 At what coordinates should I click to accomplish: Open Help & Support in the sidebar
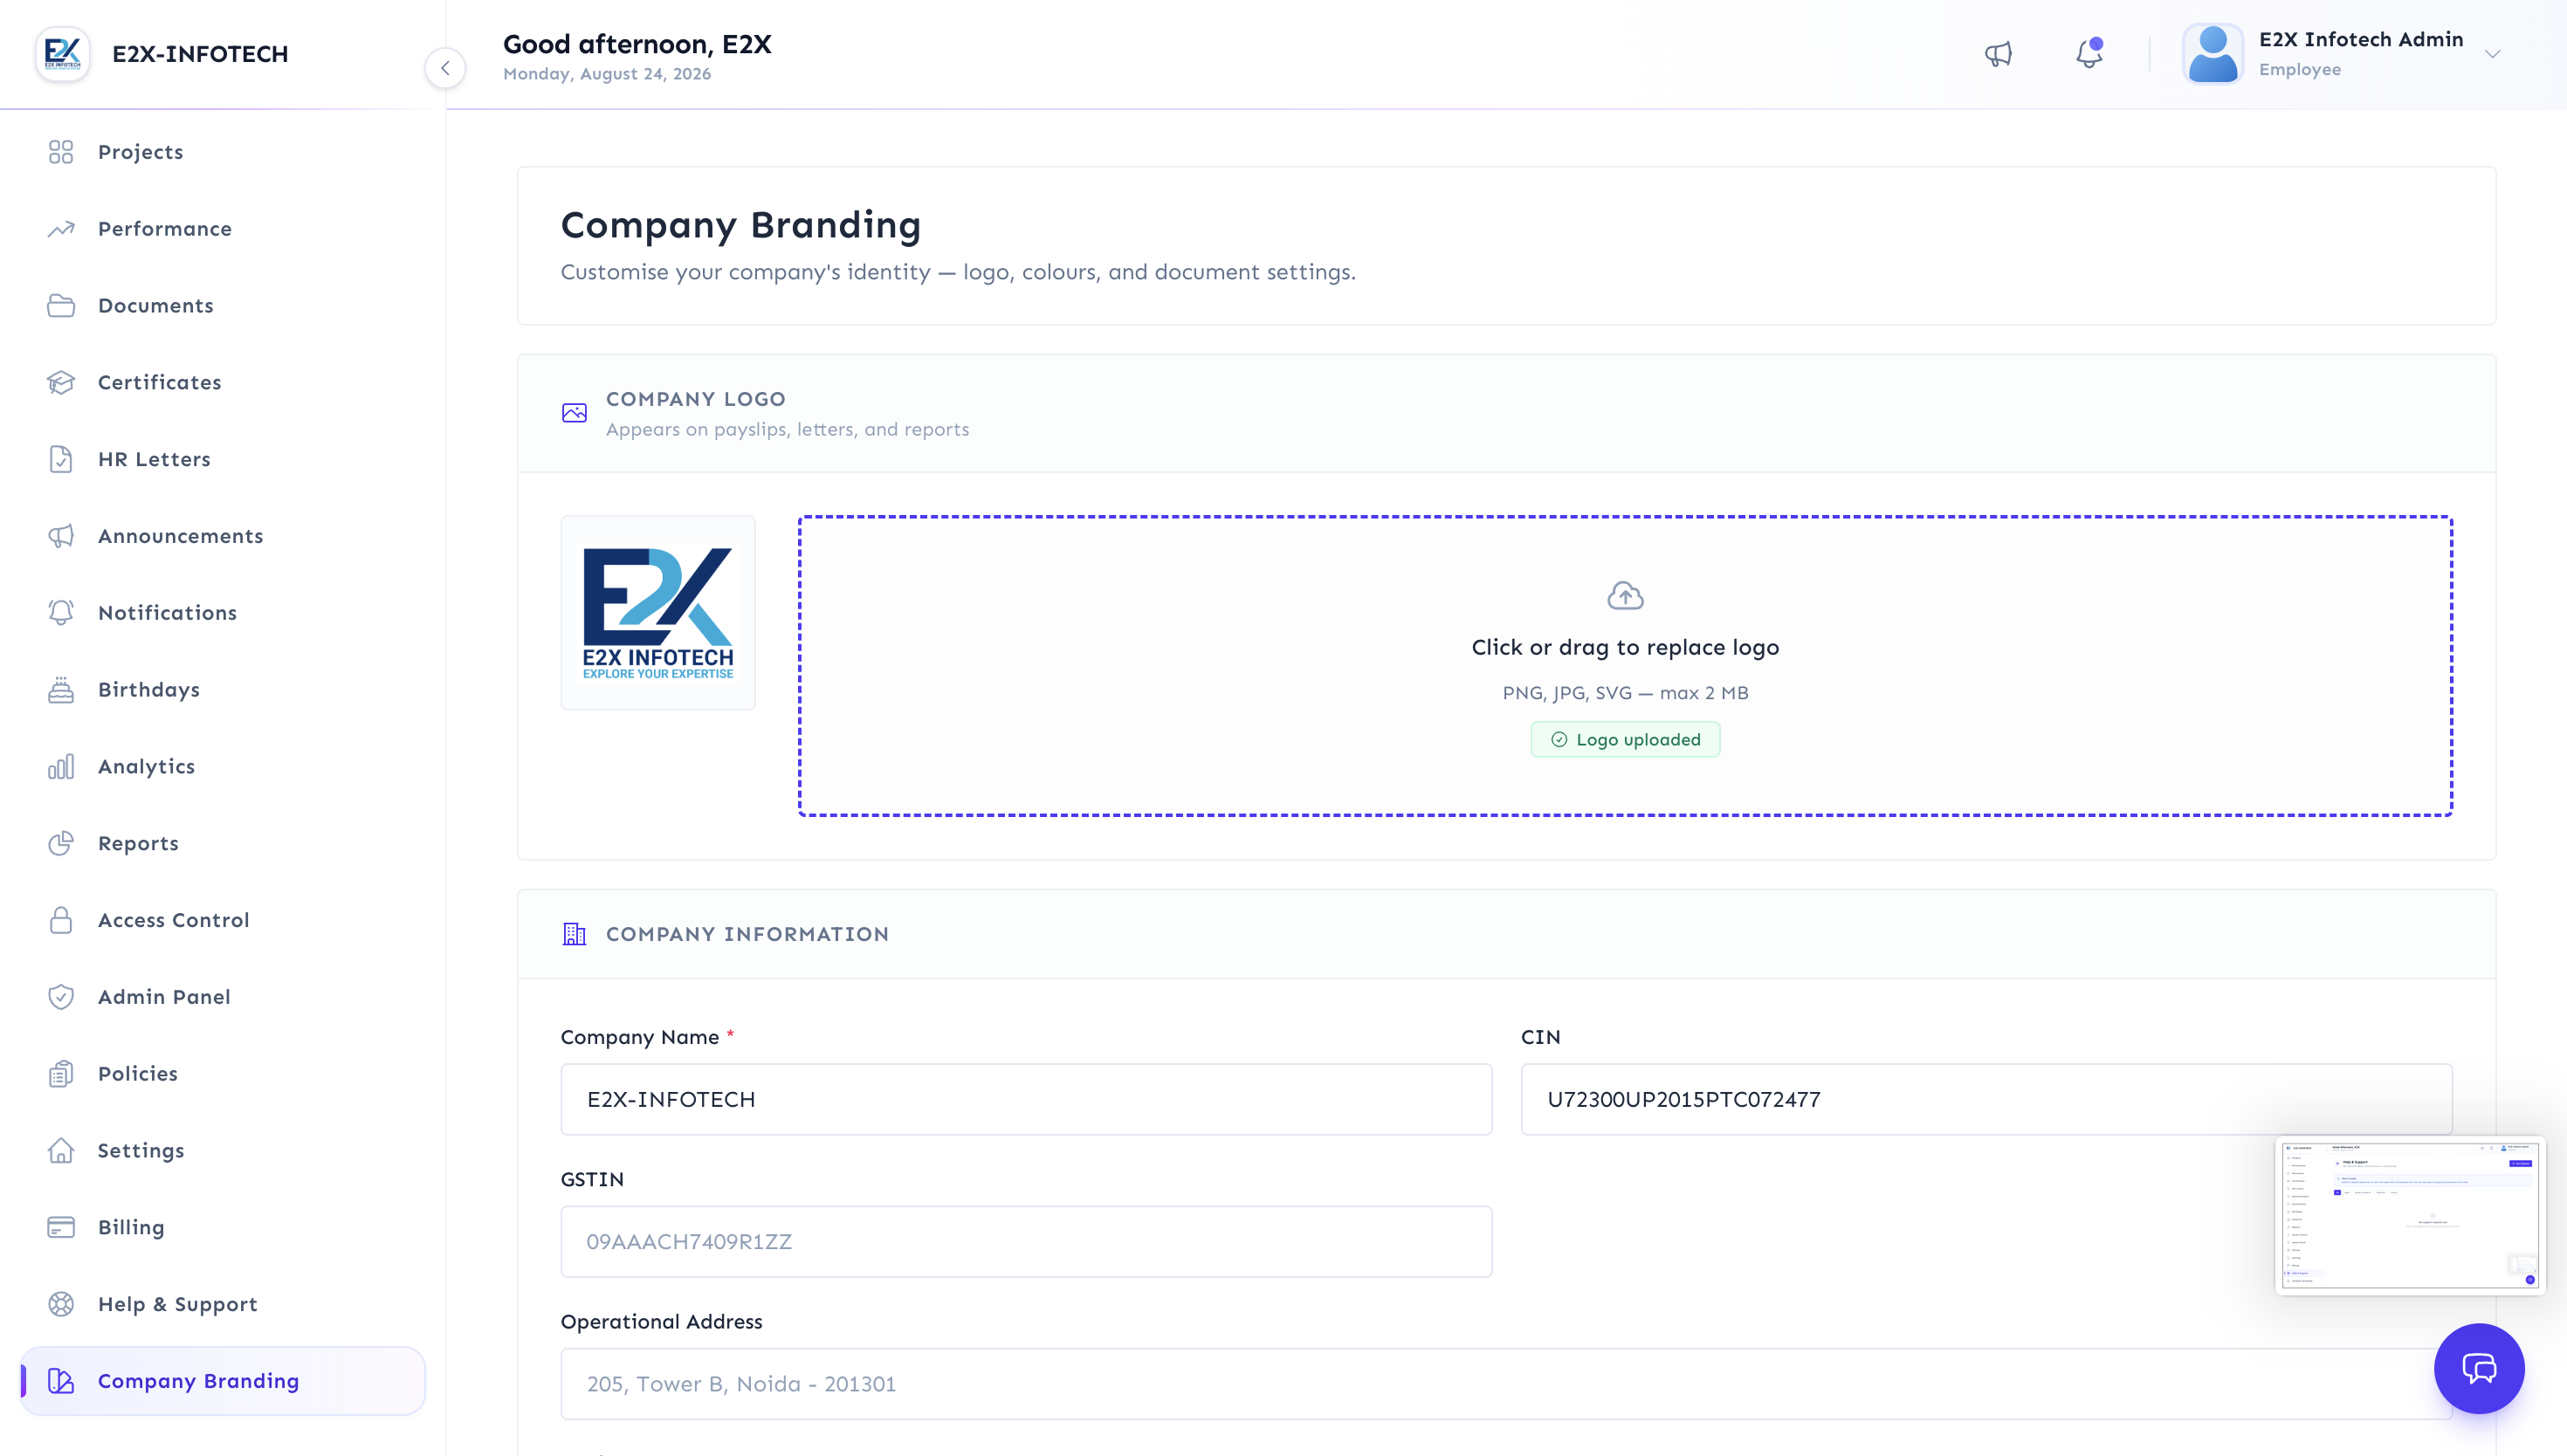click(222, 1305)
